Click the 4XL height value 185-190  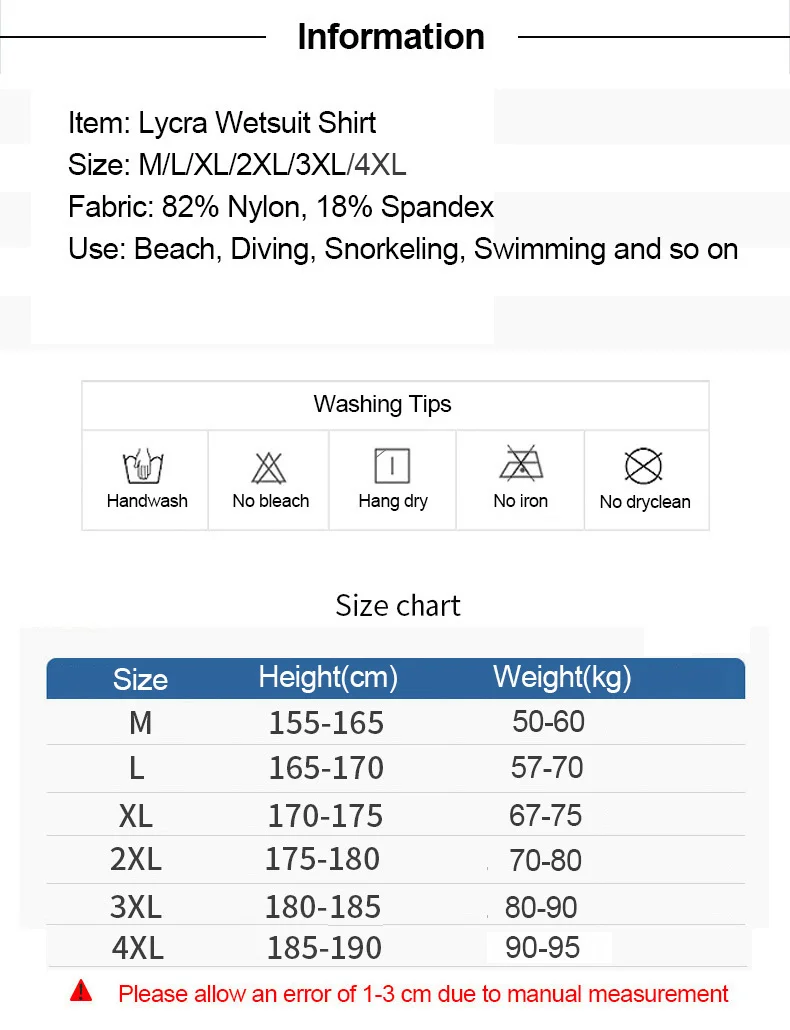point(324,948)
